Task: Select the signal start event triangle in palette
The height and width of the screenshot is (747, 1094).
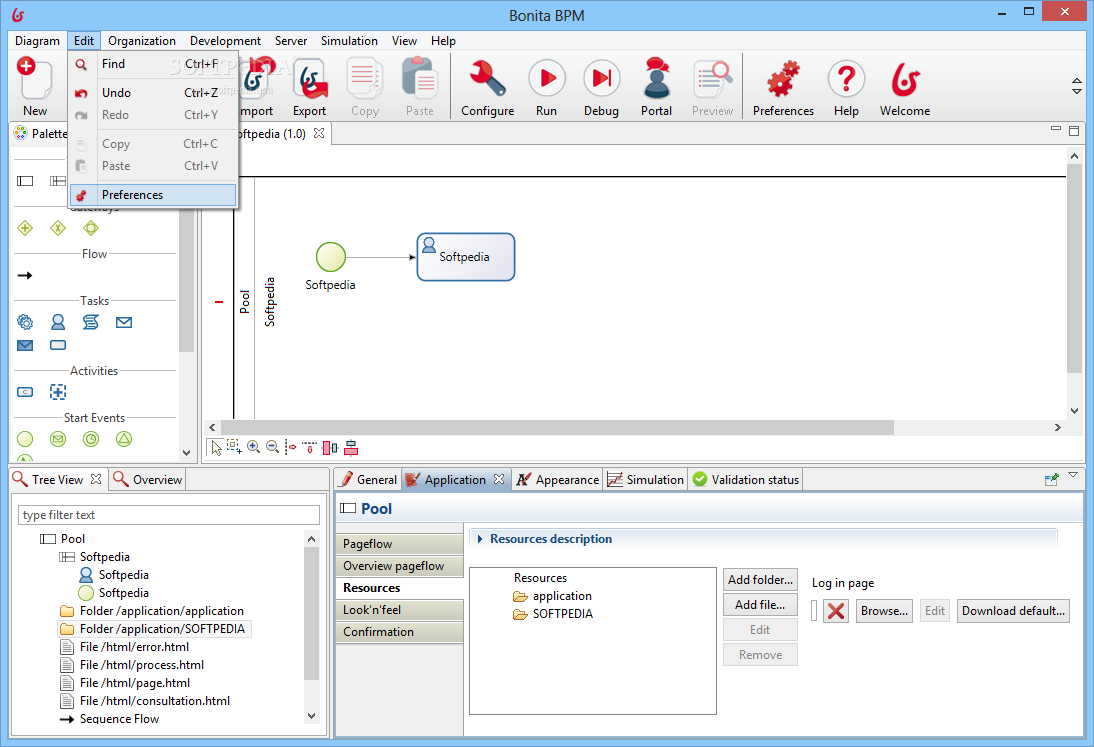Action: [124, 439]
